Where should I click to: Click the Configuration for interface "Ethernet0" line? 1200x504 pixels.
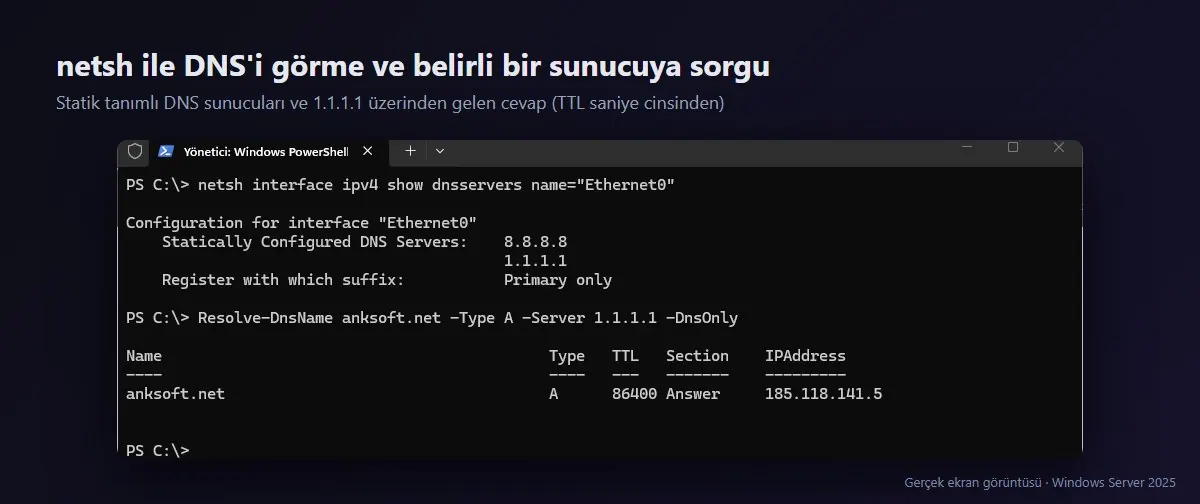(x=301, y=222)
